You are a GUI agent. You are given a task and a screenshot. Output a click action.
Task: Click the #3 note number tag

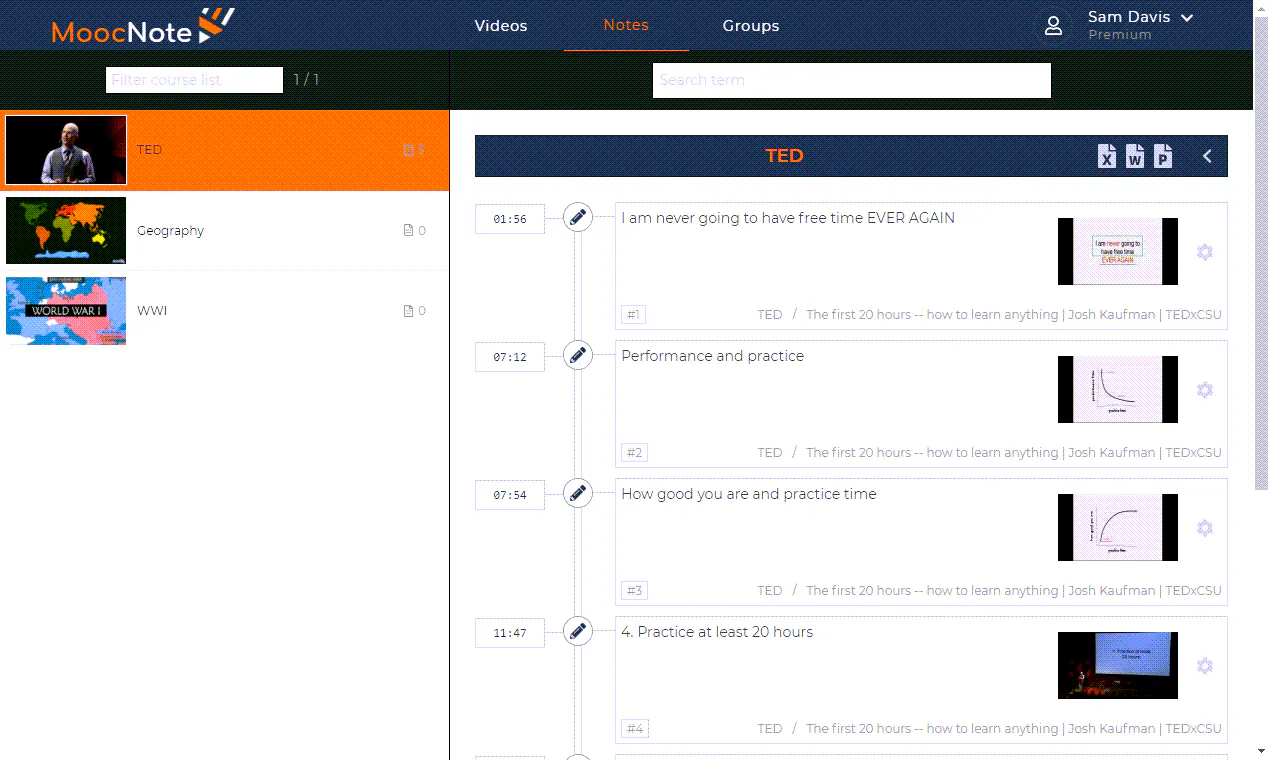click(635, 591)
